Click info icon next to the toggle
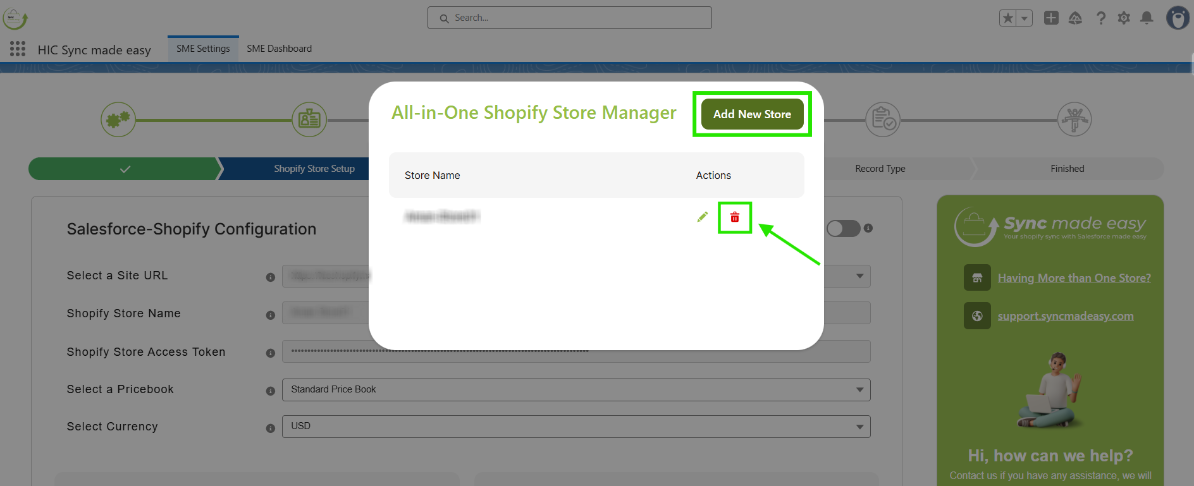1194x486 pixels. [868, 228]
